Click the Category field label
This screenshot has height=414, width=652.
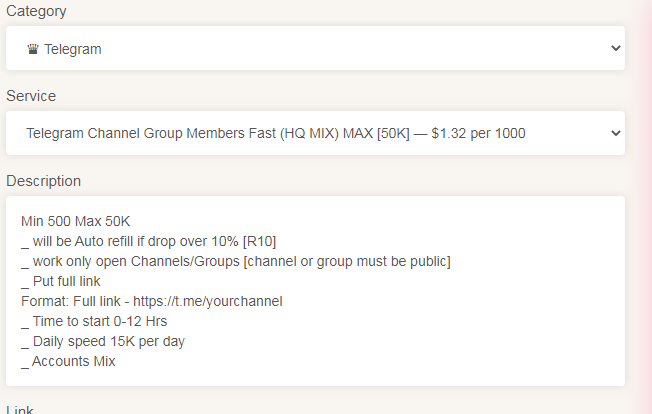38,11
